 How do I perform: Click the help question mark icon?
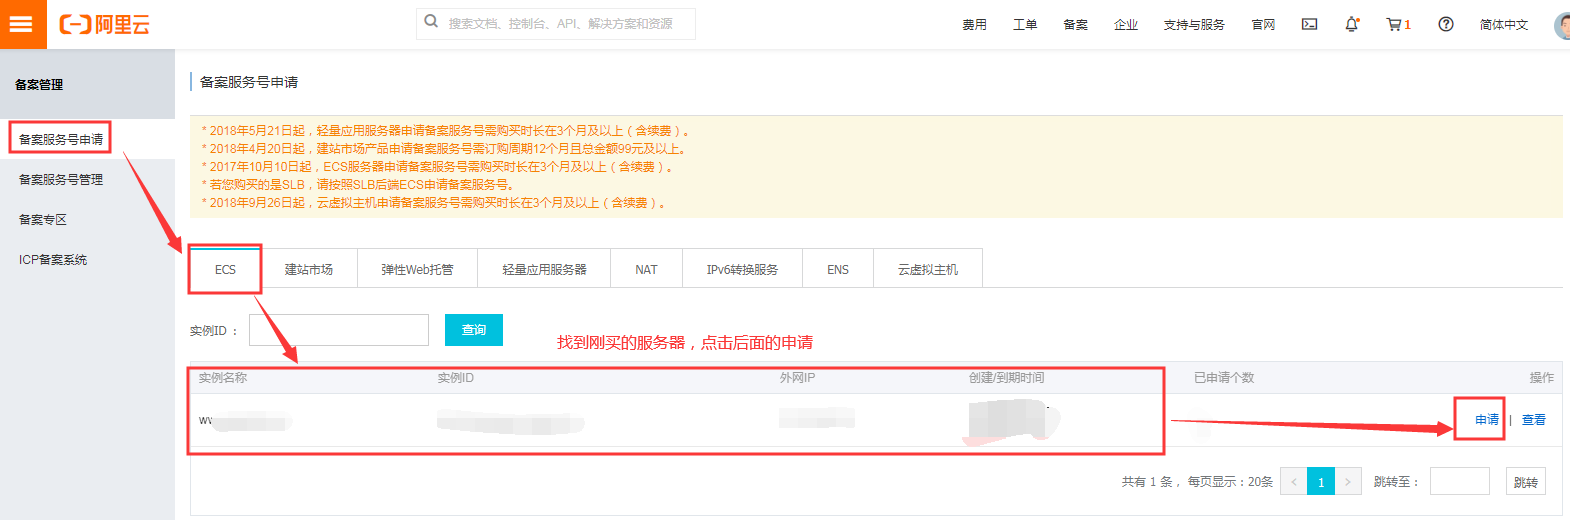pyautogui.click(x=1445, y=24)
